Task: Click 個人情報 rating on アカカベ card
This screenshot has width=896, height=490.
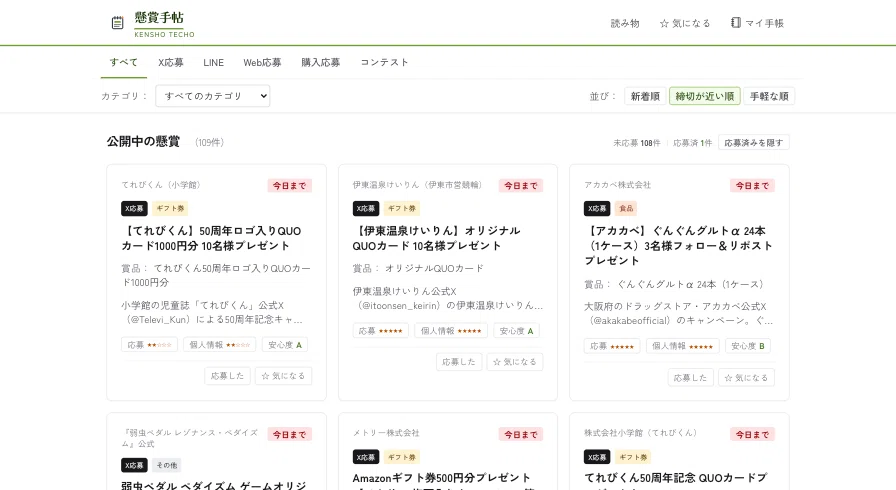Action: (683, 346)
